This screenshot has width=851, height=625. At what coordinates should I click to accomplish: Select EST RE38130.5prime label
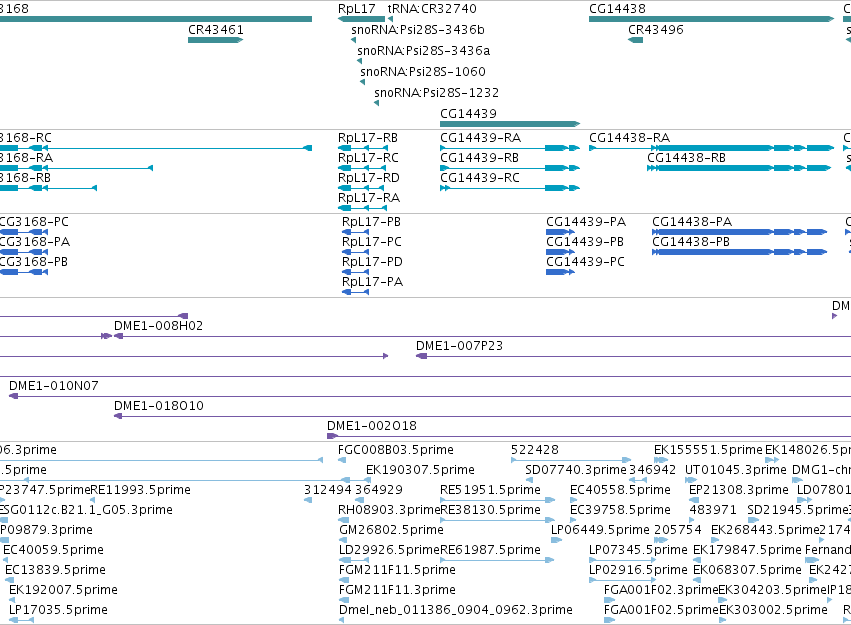tap(491, 511)
